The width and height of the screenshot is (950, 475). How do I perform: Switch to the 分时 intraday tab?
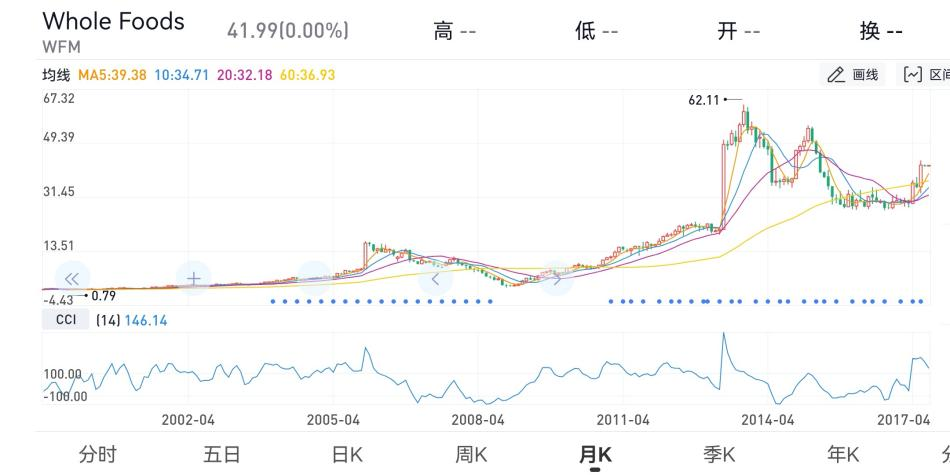98,455
